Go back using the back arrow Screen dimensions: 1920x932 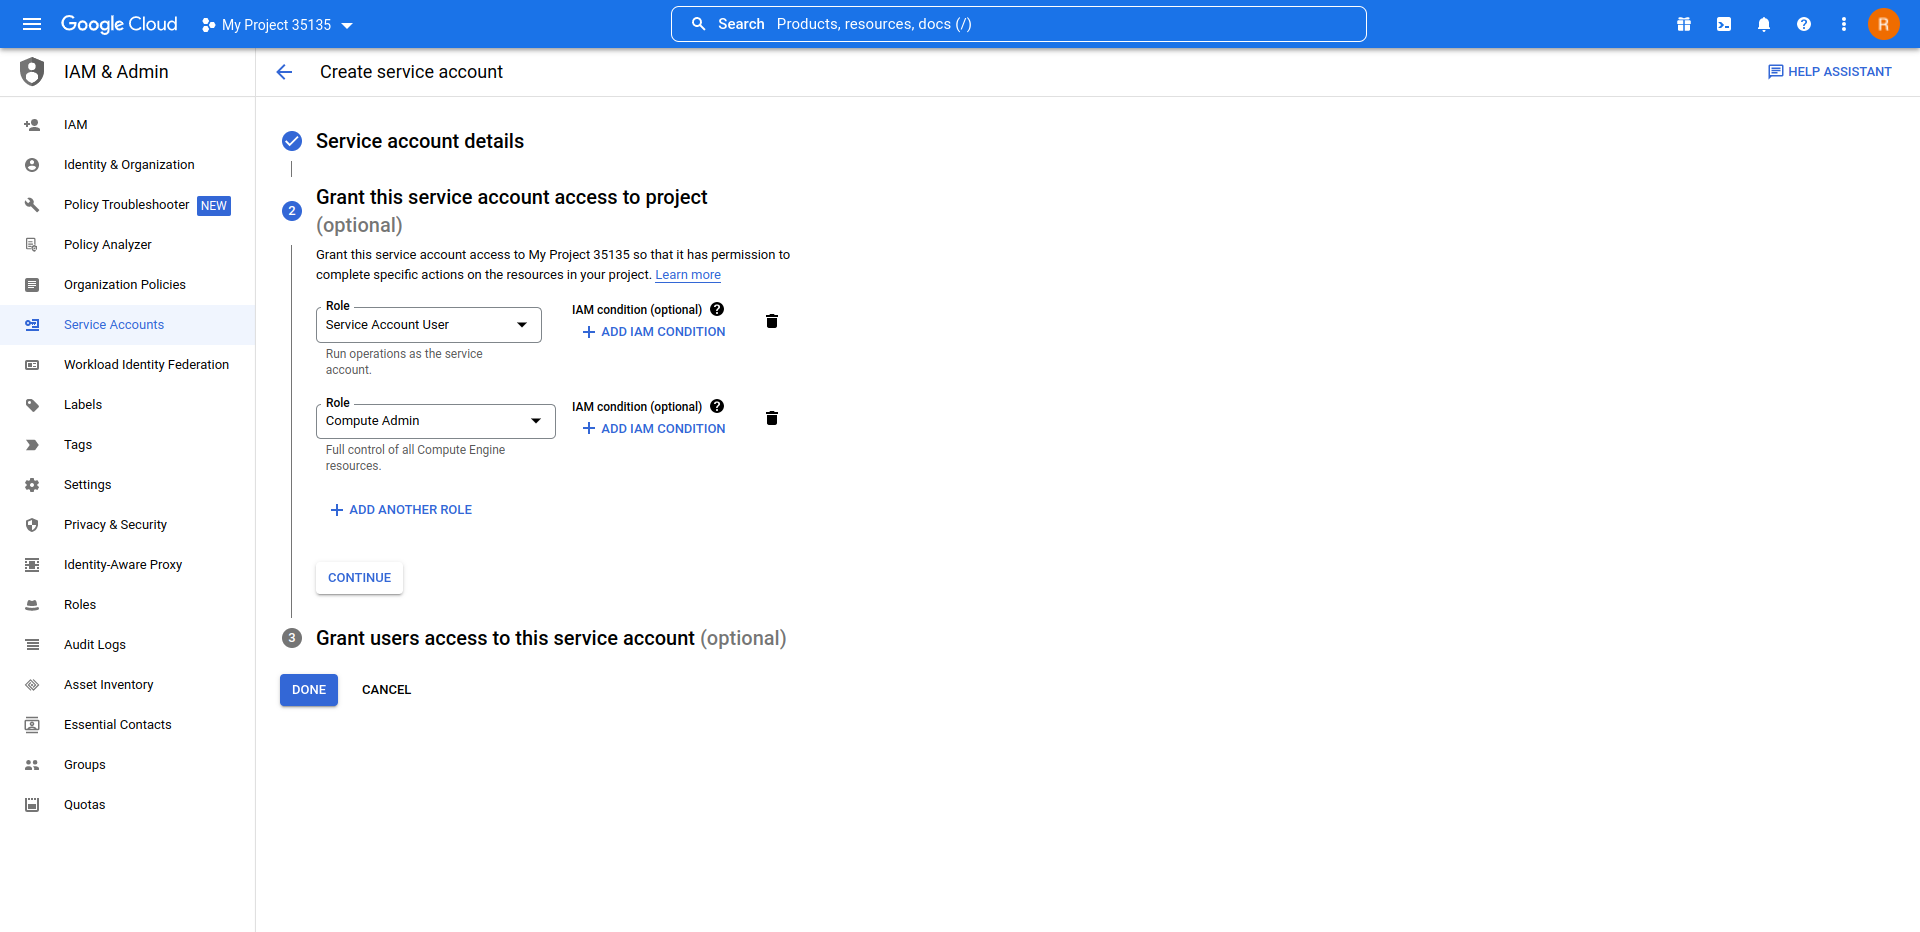(285, 71)
